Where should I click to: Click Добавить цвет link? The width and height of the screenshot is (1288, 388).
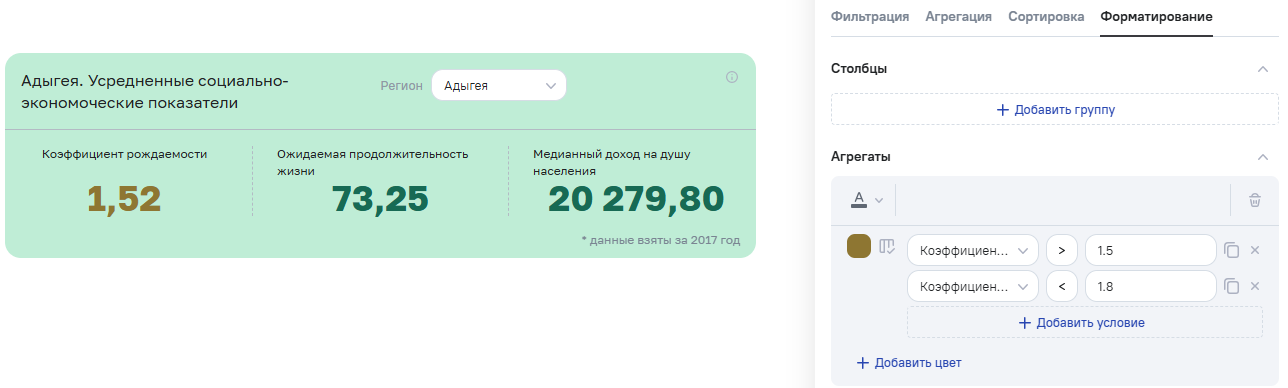(x=909, y=363)
